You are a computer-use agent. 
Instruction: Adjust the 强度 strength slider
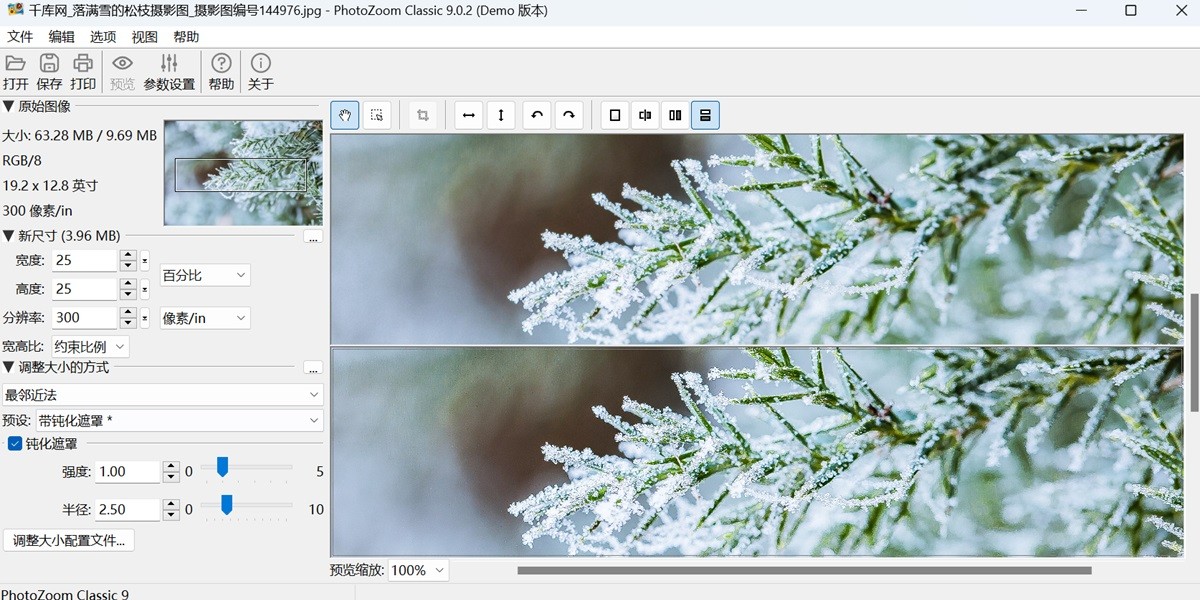(x=221, y=465)
